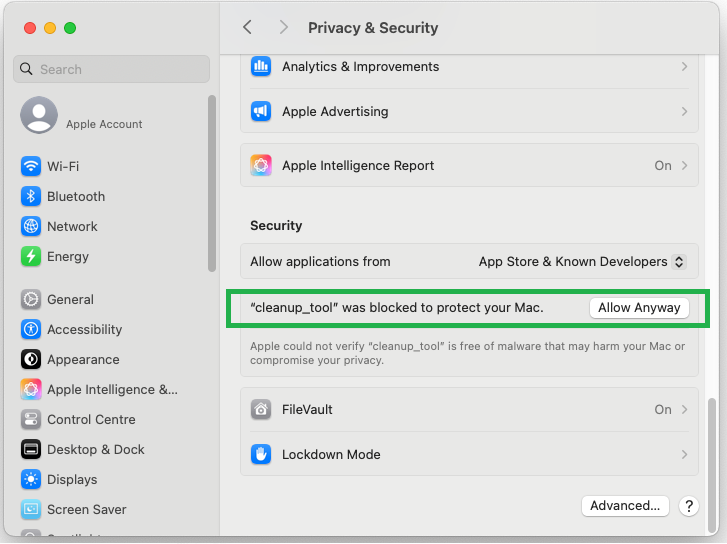Click the main pane scrollbar thumb
The image size is (727, 544).
click(713, 466)
